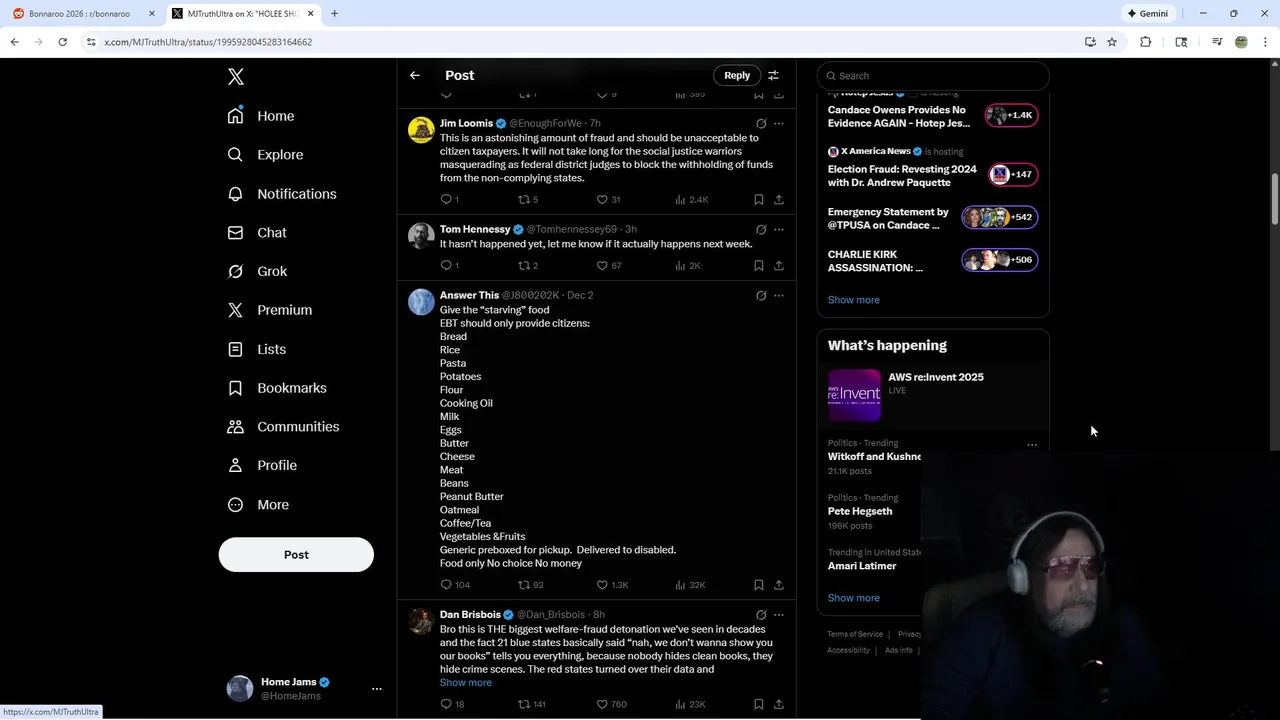Focus the X Search field

933,76
